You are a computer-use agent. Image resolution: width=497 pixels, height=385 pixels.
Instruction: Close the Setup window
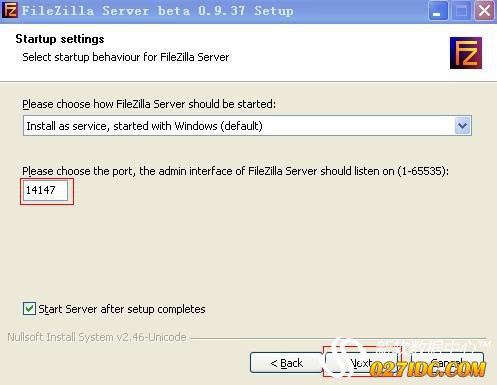click(x=484, y=11)
